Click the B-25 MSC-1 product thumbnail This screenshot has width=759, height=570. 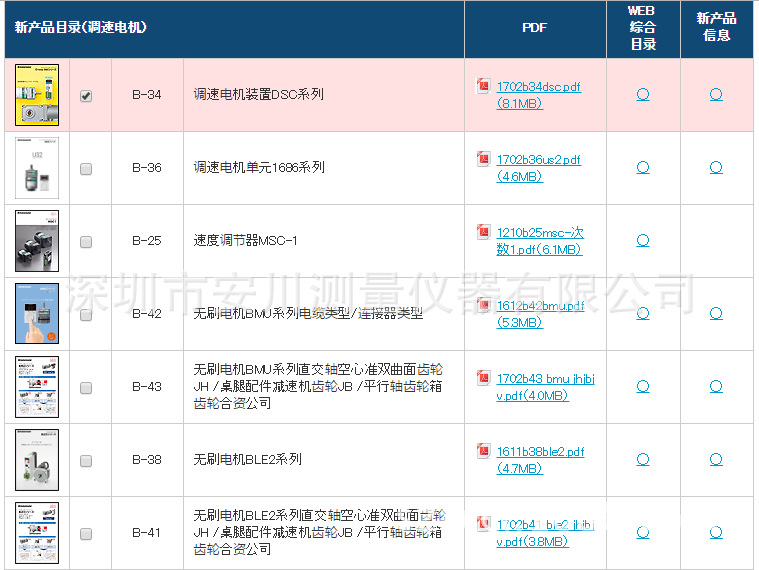tap(37, 241)
